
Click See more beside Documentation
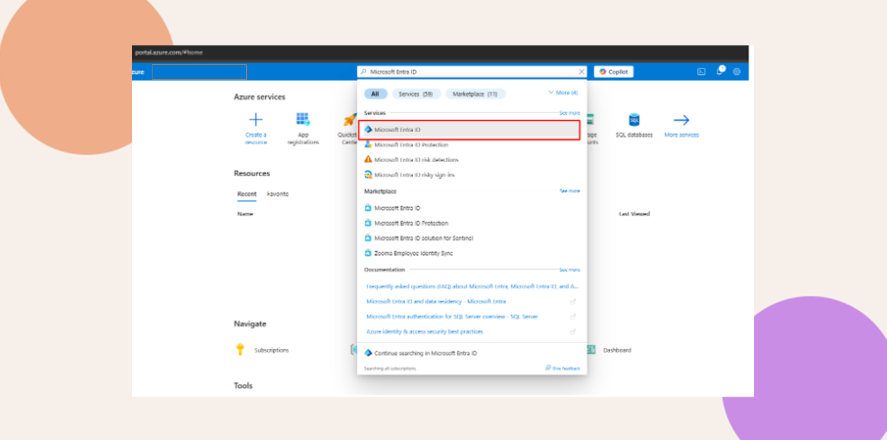pyautogui.click(x=570, y=270)
